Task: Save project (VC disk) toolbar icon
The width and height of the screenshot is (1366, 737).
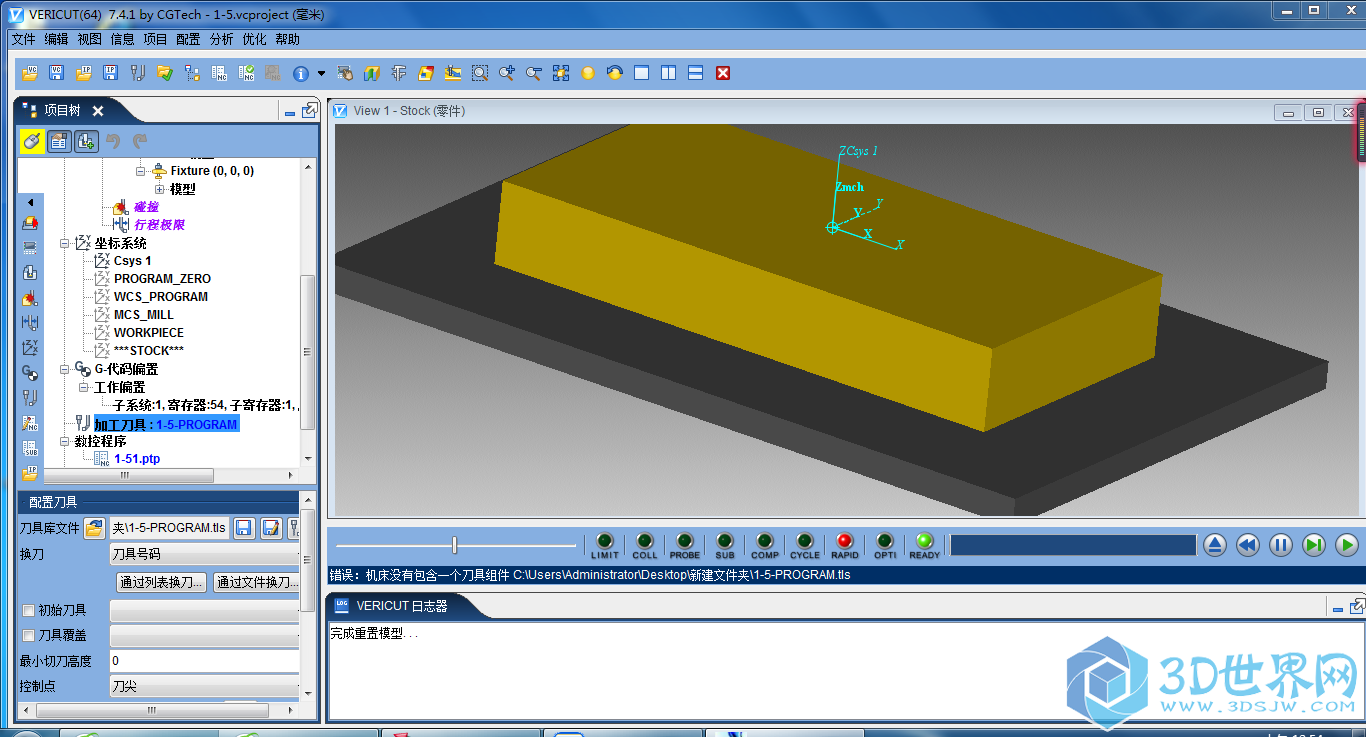Action: click(57, 73)
